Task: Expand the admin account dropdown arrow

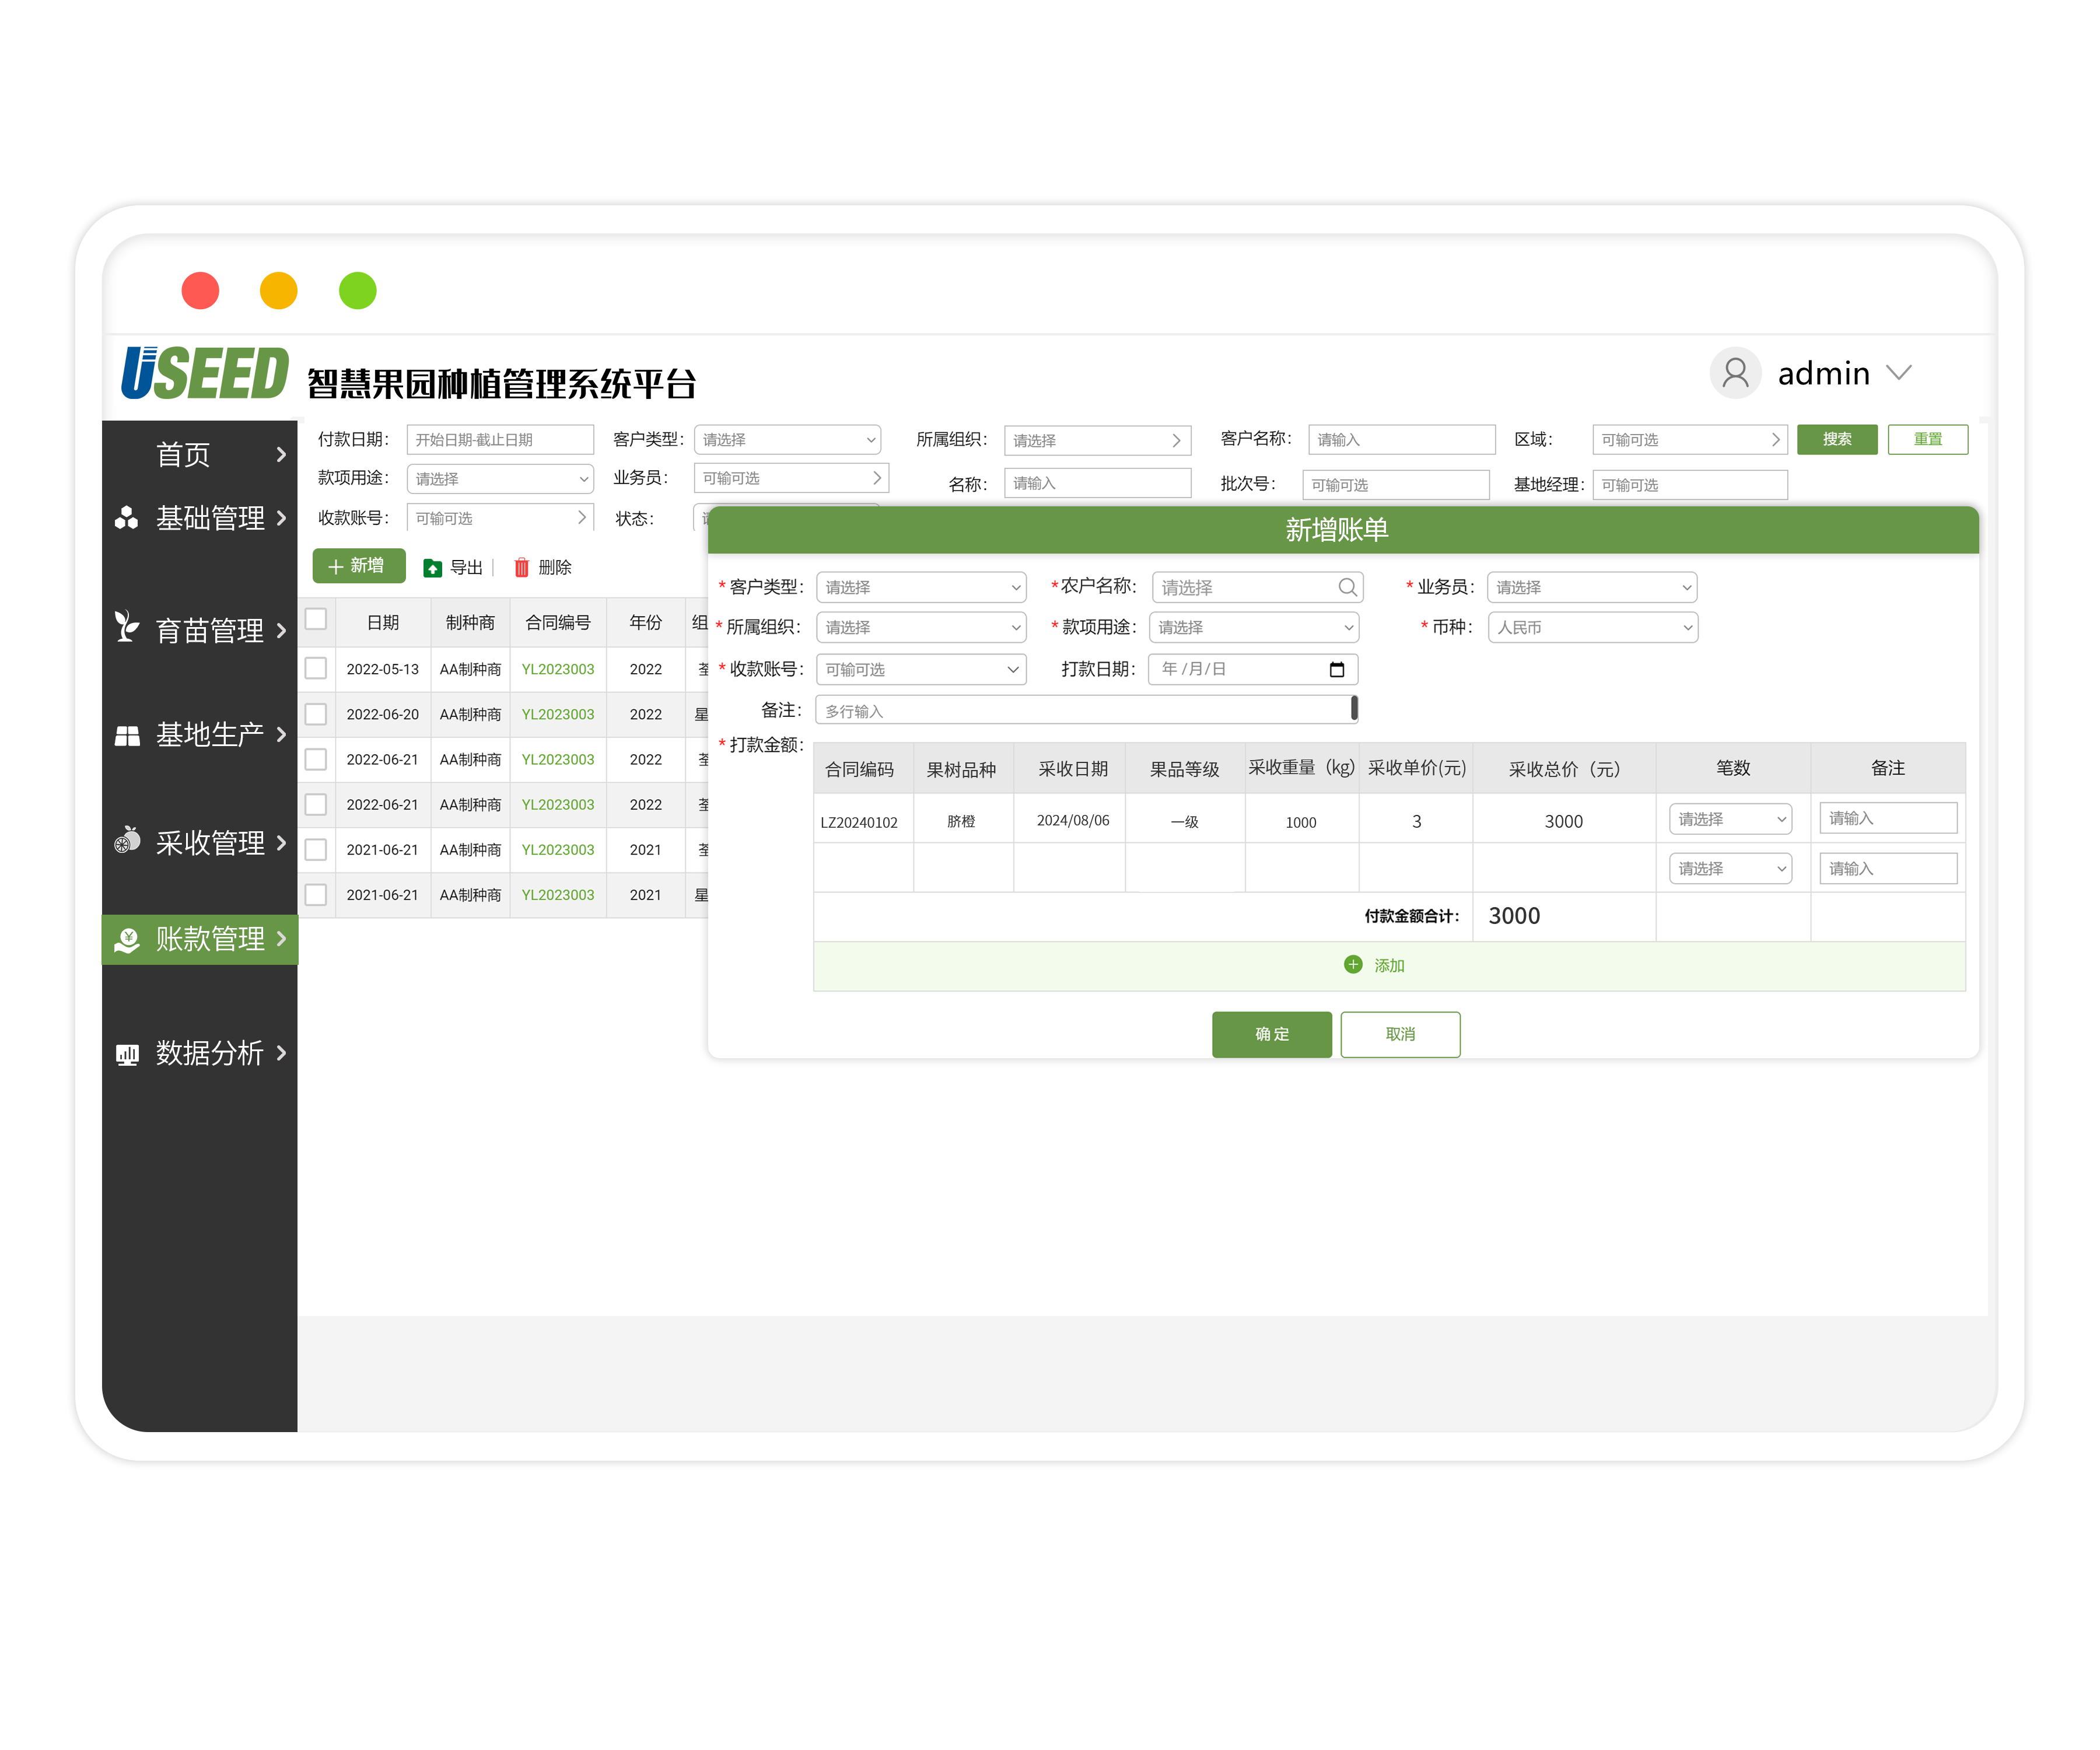Action: tap(1899, 373)
